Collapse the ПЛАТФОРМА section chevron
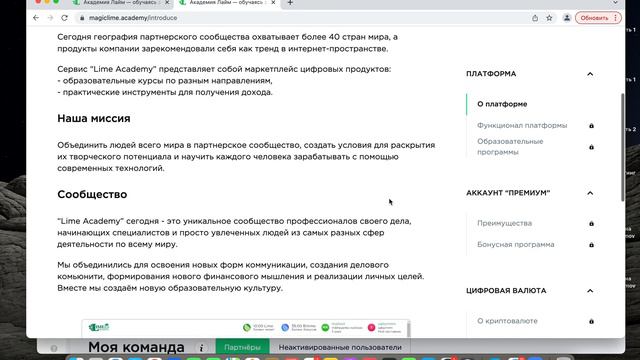The height and width of the screenshot is (360, 640). coord(590,74)
